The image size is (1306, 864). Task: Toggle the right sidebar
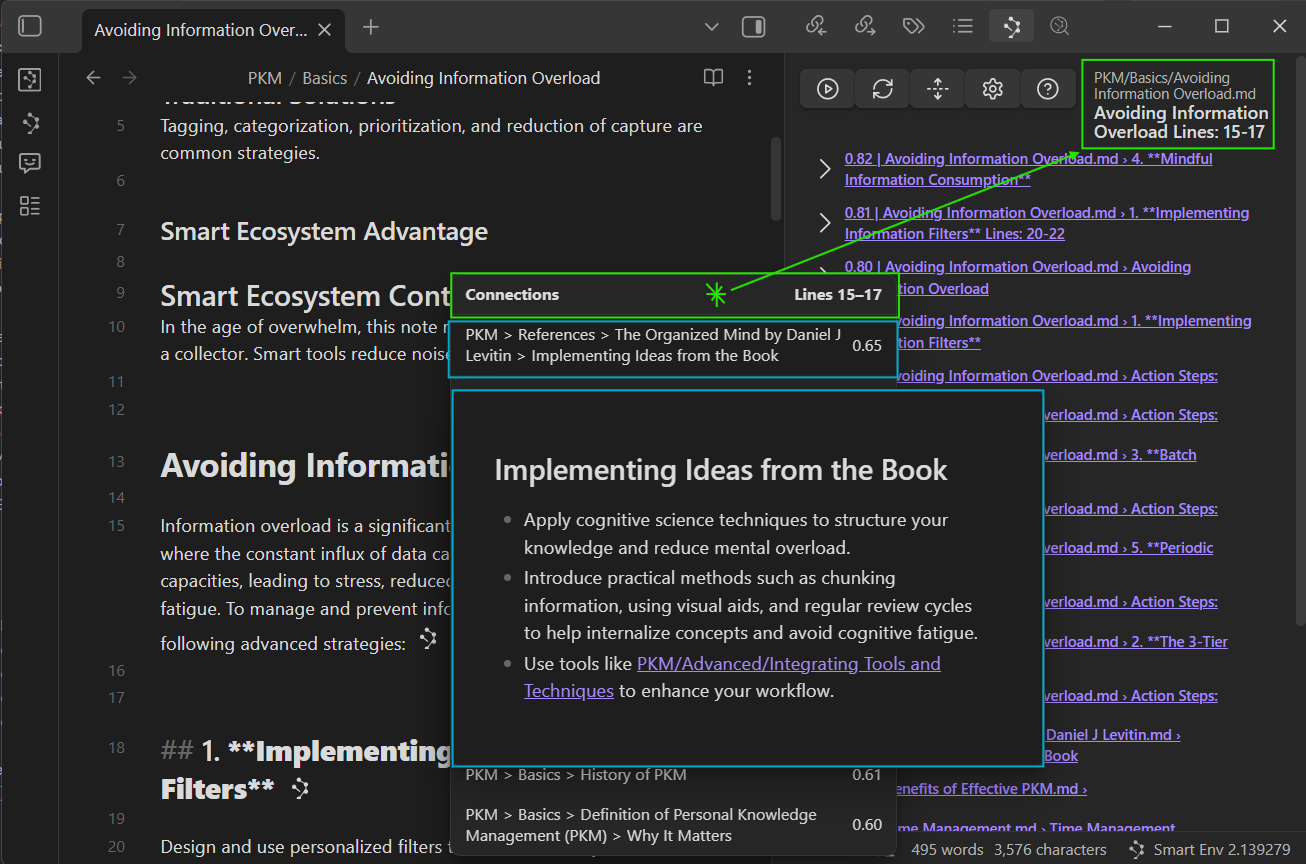pos(753,27)
